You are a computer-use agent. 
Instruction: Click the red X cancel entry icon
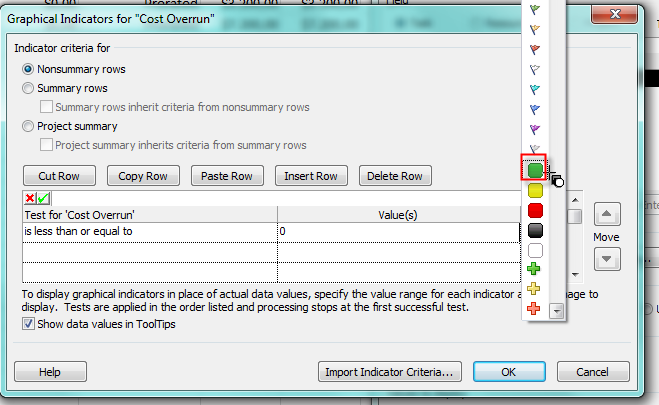tap(29, 198)
